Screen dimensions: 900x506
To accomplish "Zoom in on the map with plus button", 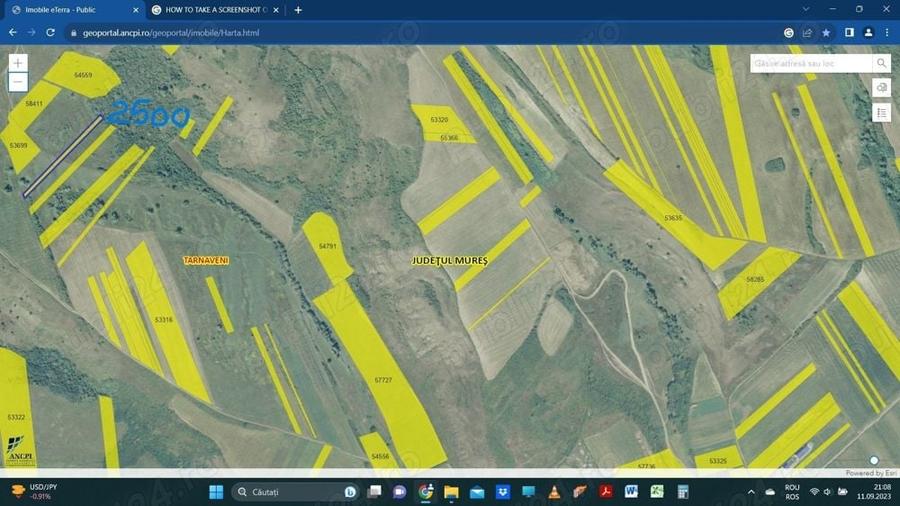I will click(18, 63).
